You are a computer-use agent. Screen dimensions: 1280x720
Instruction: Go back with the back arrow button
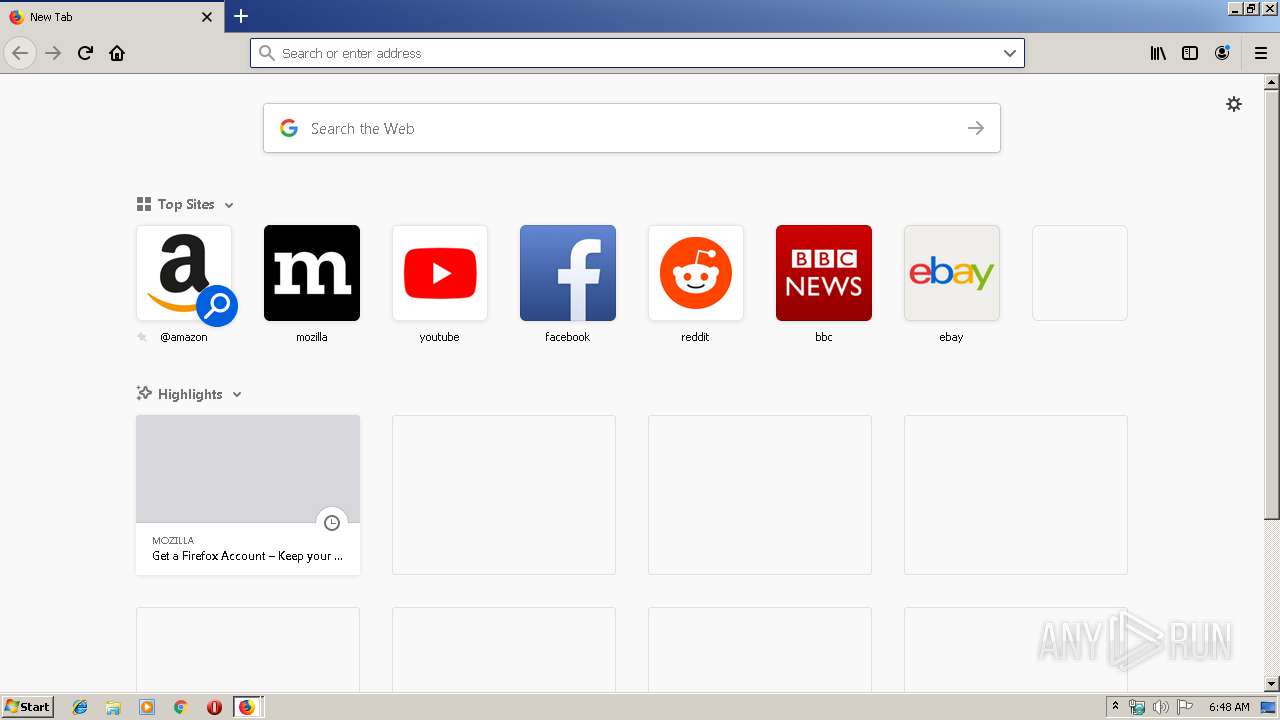click(x=20, y=53)
